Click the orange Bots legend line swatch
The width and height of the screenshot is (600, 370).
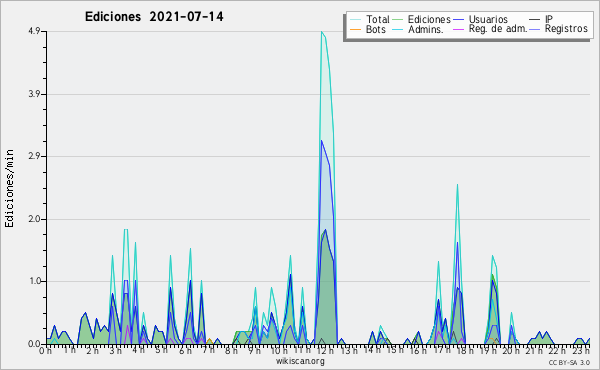(355, 29)
